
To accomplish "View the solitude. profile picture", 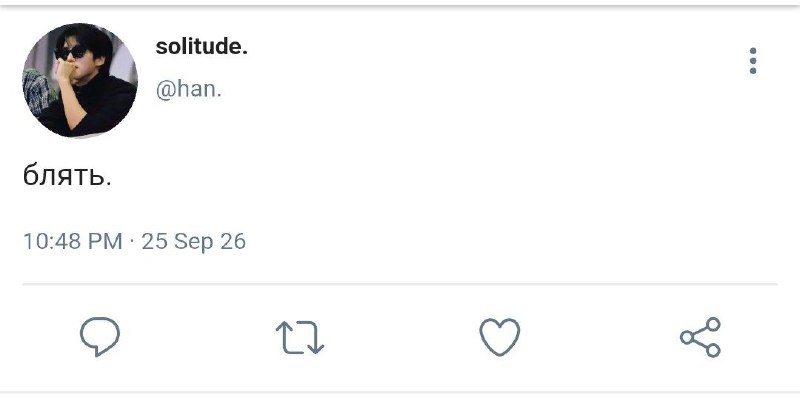I will (x=80, y=80).
